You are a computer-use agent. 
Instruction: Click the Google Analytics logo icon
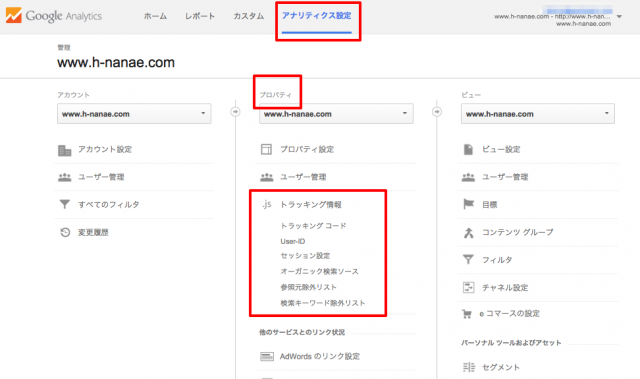point(13,16)
